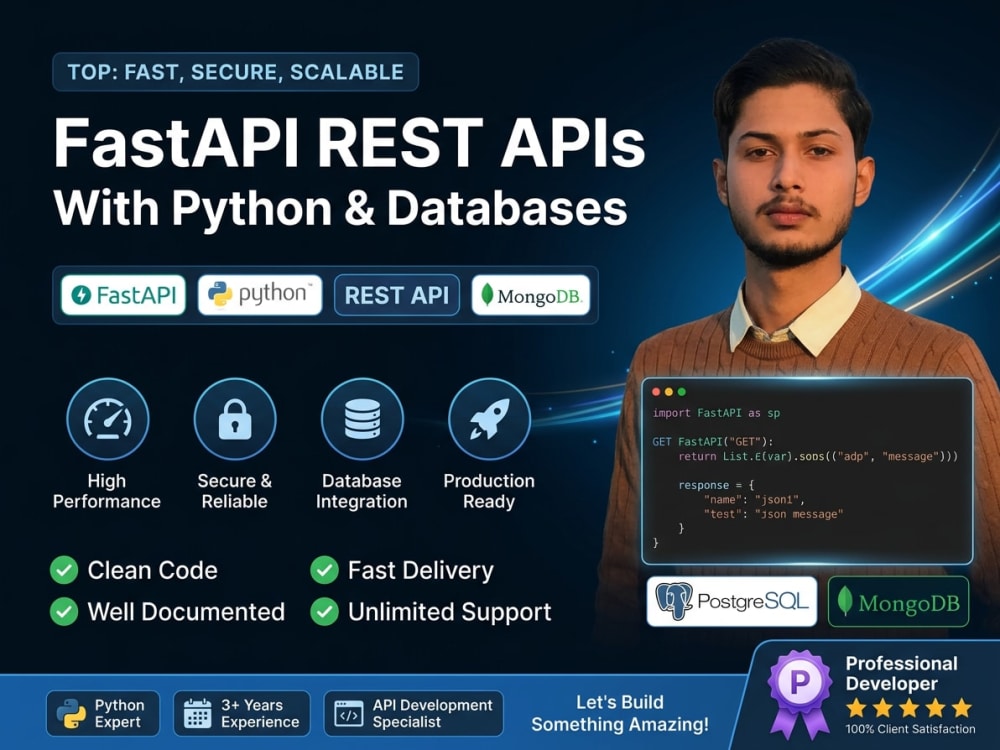Click the yellow dot in the code window
Screen dimensions: 1000x750
(x=668, y=392)
